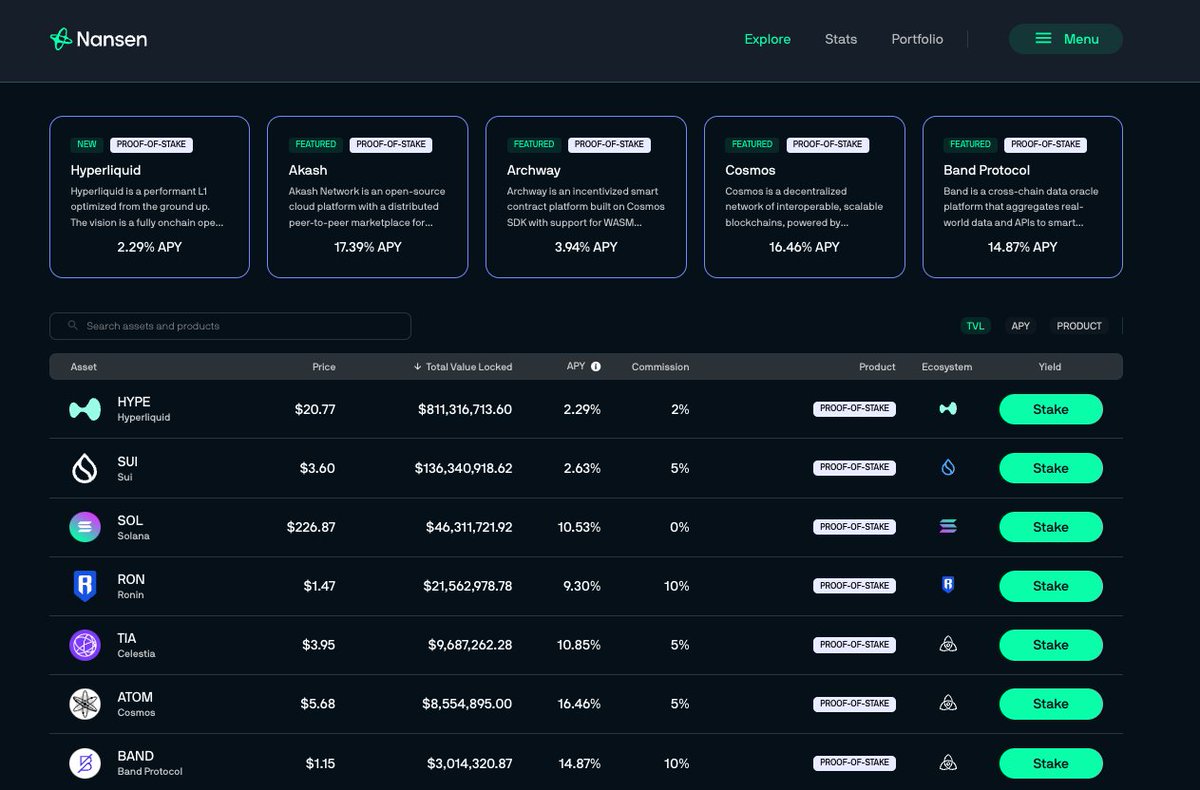Viewport: 1200px width, 790px height.
Task: Click the Nansen logo
Action: pyautogui.click(x=98, y=39)
